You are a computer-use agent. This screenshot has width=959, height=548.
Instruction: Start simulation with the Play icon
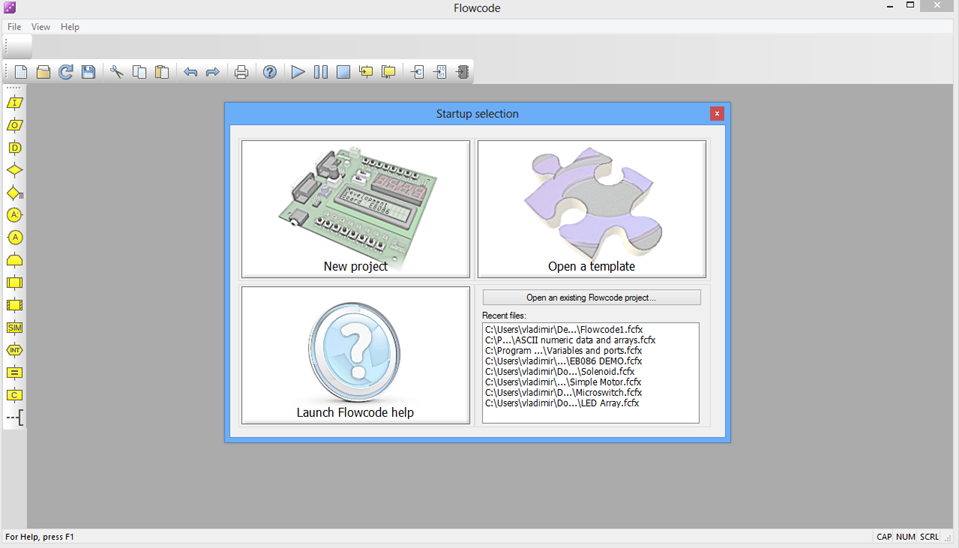(298, 72)
